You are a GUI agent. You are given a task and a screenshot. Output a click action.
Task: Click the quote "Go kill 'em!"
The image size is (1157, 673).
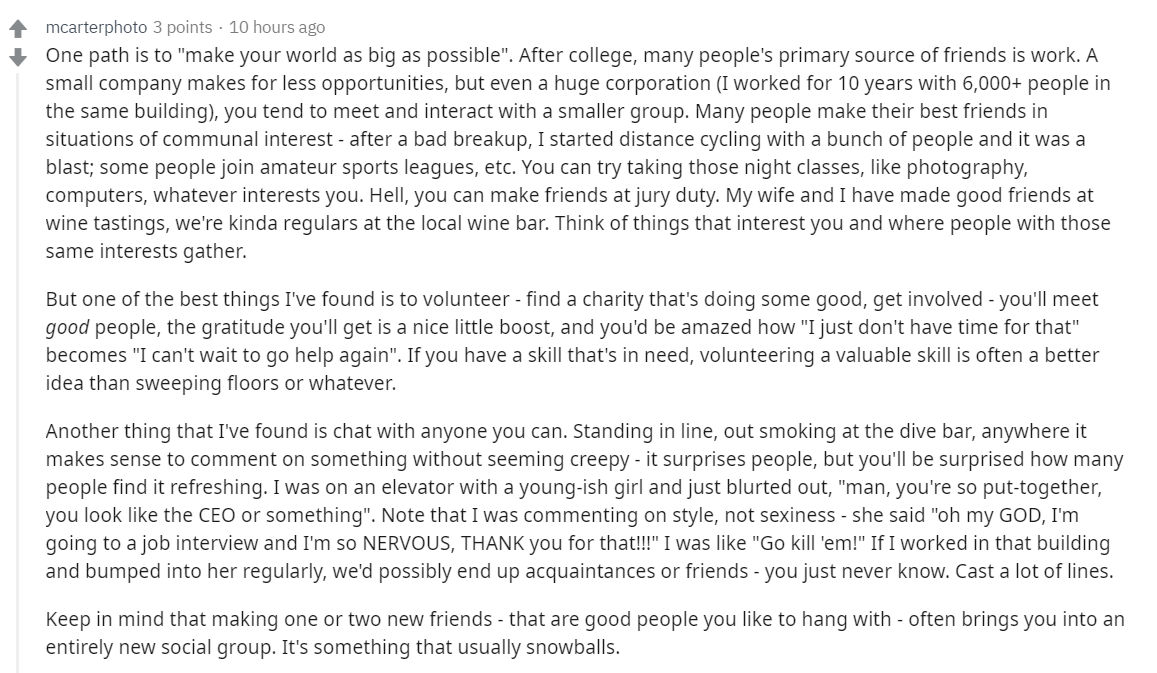coord(809,544)
